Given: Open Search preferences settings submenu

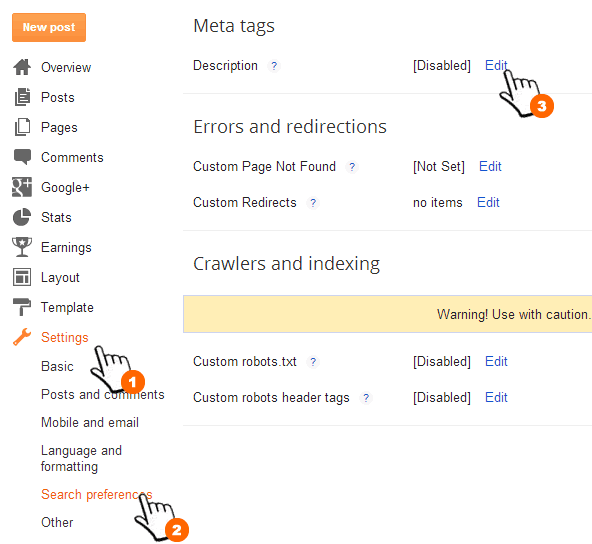Looking at the screenshot, I should [x=97, y=495].
